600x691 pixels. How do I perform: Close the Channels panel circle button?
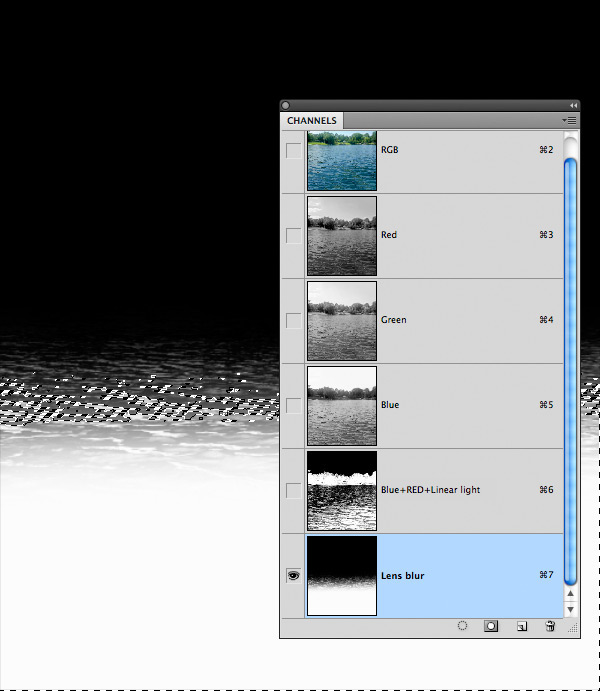(285, 105)
